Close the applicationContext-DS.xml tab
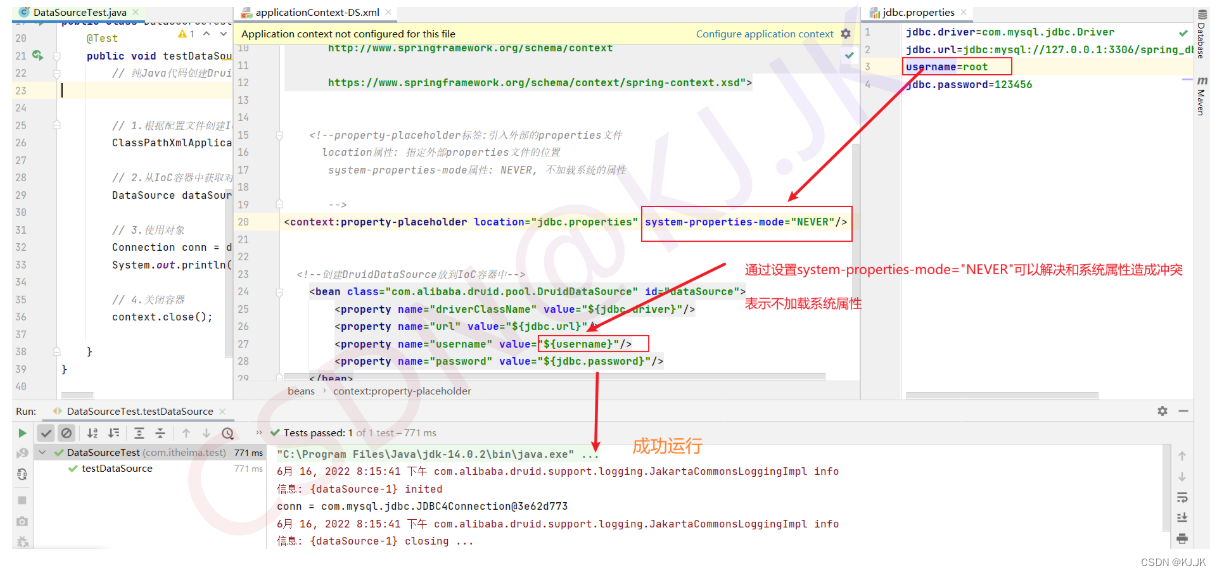Screen dimensions: 1221x576 (x=387, y=12)
